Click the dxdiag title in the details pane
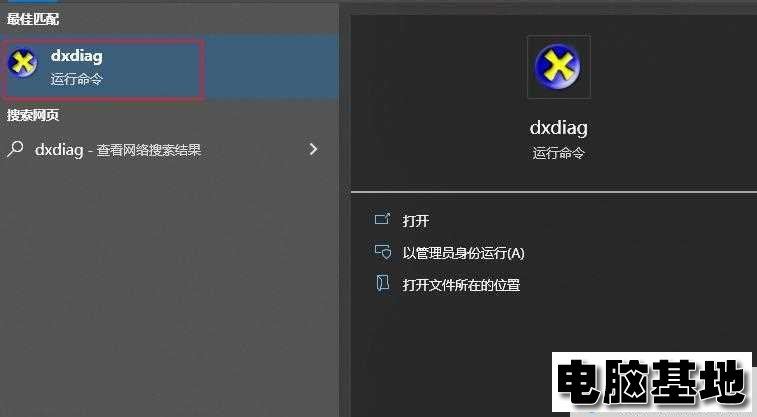This screenshot has height=417, width=757. point(559,128)
